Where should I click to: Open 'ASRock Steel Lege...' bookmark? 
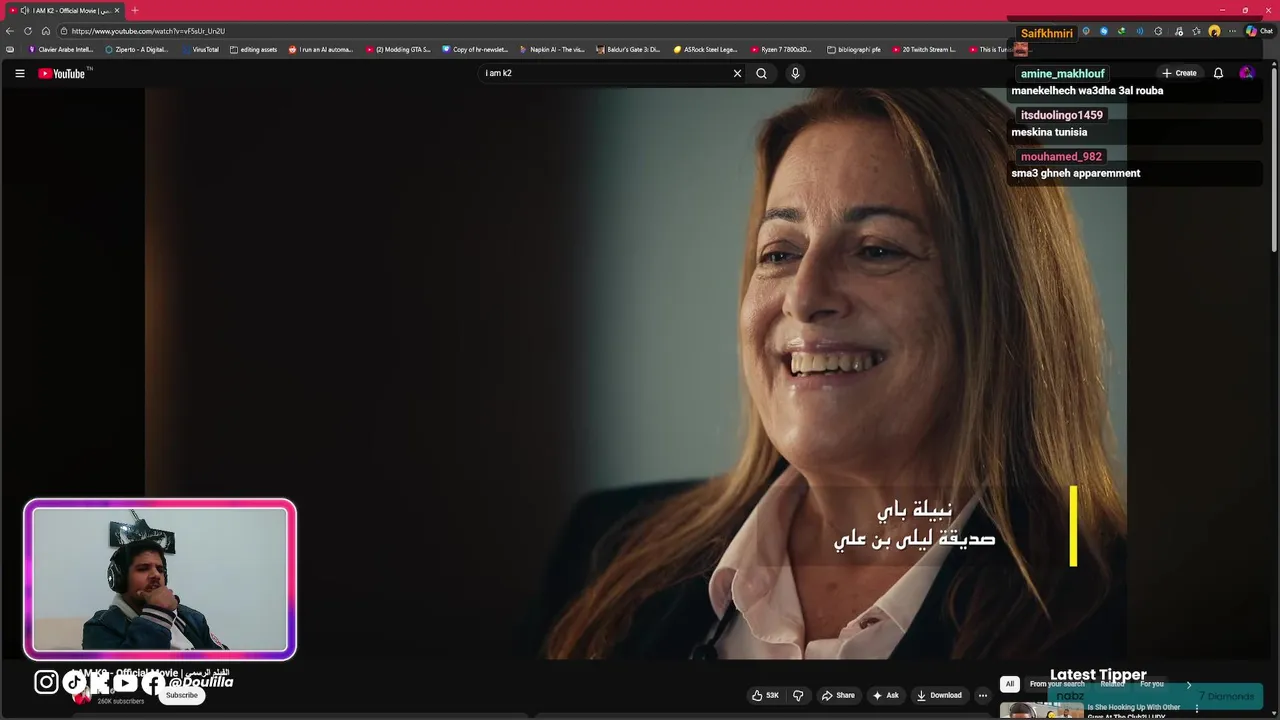tap(705, 49)
